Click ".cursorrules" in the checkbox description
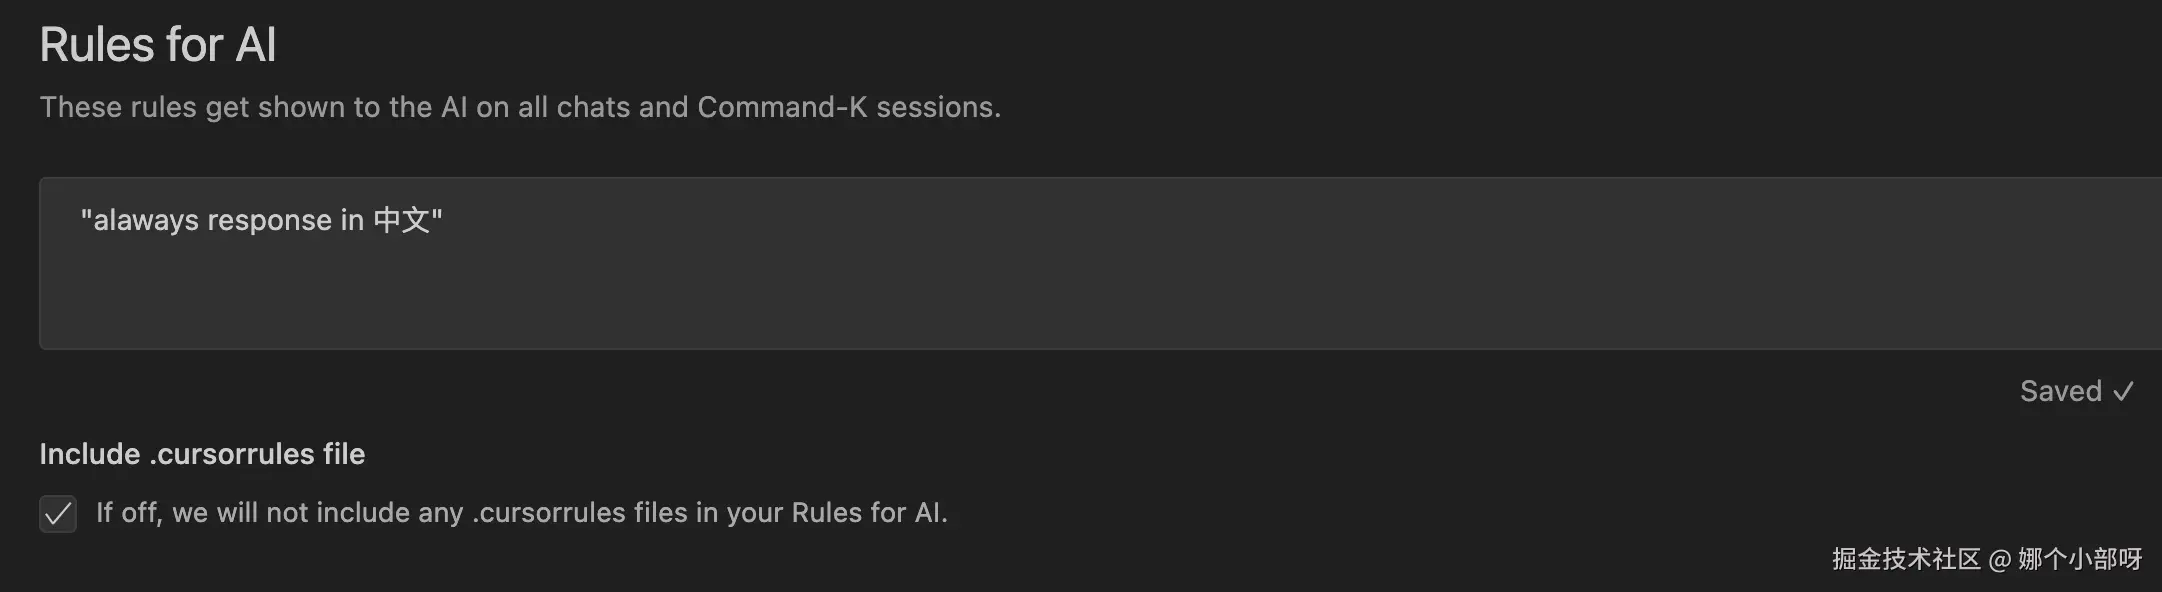The height and width of the screenshot is (592, 2162). (534, 513)
